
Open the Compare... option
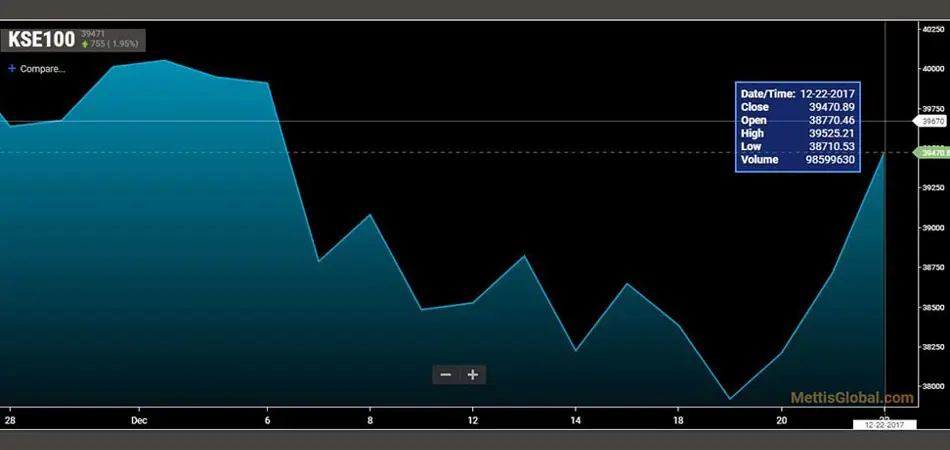click(x=42, y=69)
